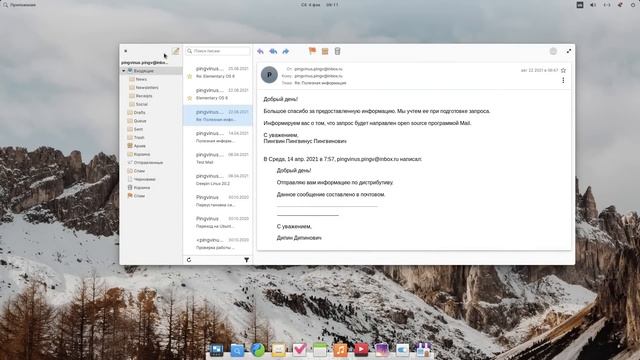Open the sound volume indicator in panel
Image resolution: width=640 pixels, height=360 pixels.
click(x=593, y=5)
